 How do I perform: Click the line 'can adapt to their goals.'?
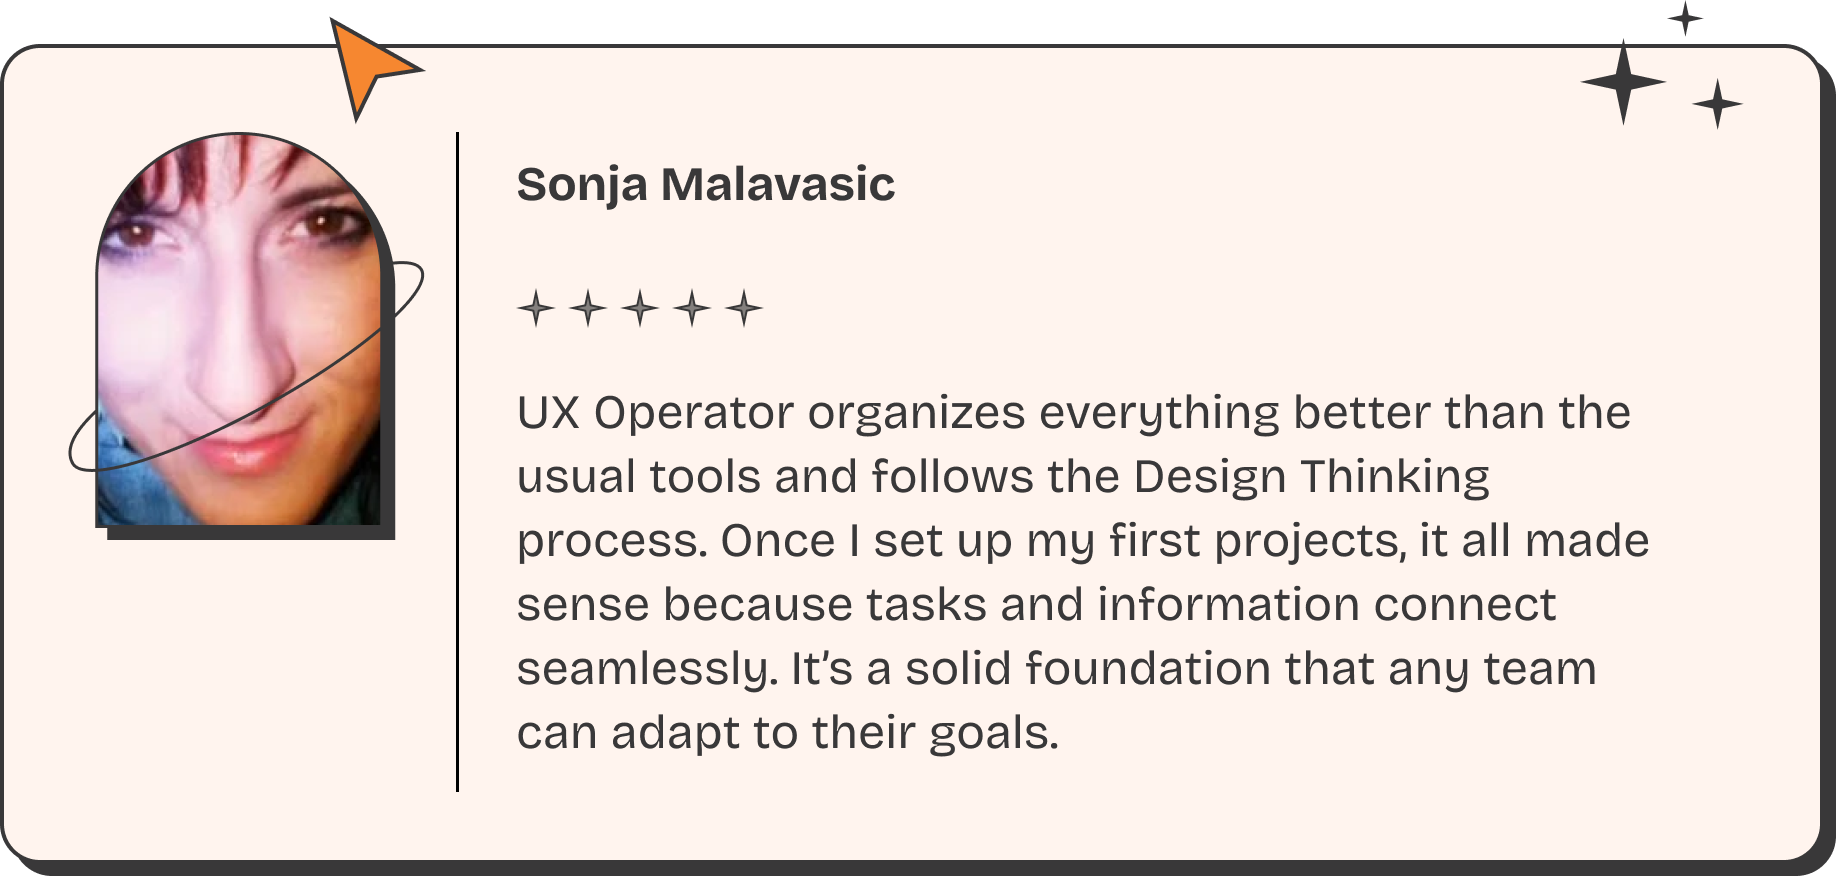pyautogui.click(x=788, y=733)
